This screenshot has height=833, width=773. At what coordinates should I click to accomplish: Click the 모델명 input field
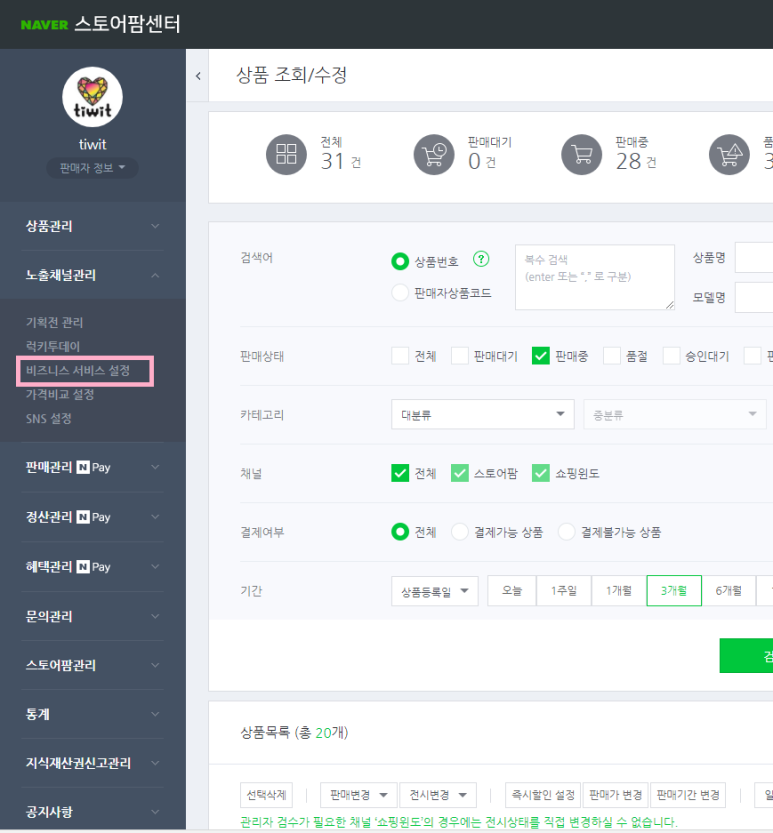point(754,298)
